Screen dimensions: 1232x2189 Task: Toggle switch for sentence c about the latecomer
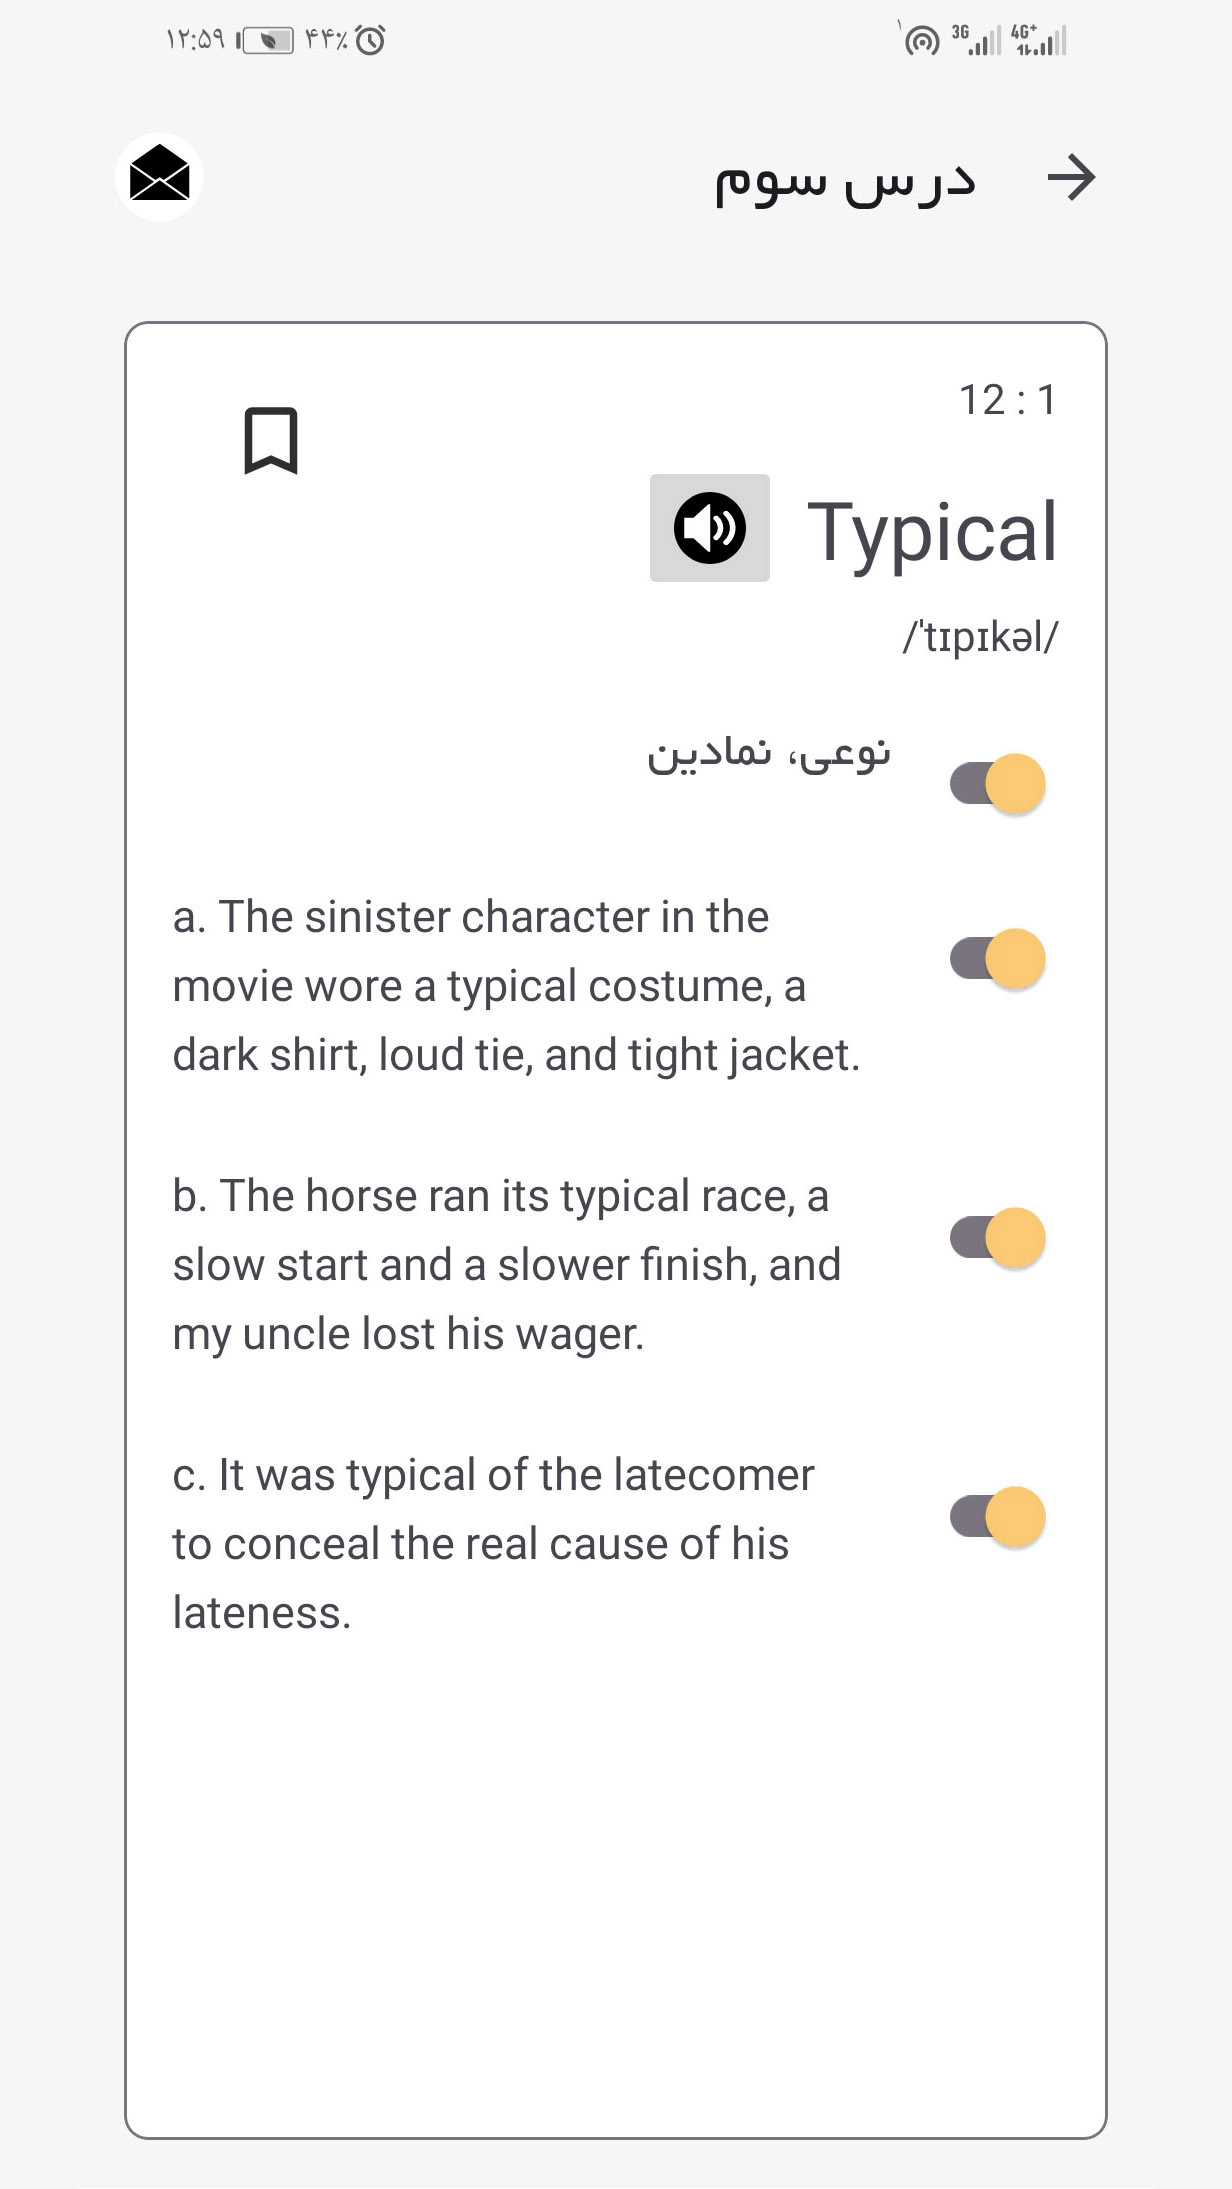click(997, 1517)
